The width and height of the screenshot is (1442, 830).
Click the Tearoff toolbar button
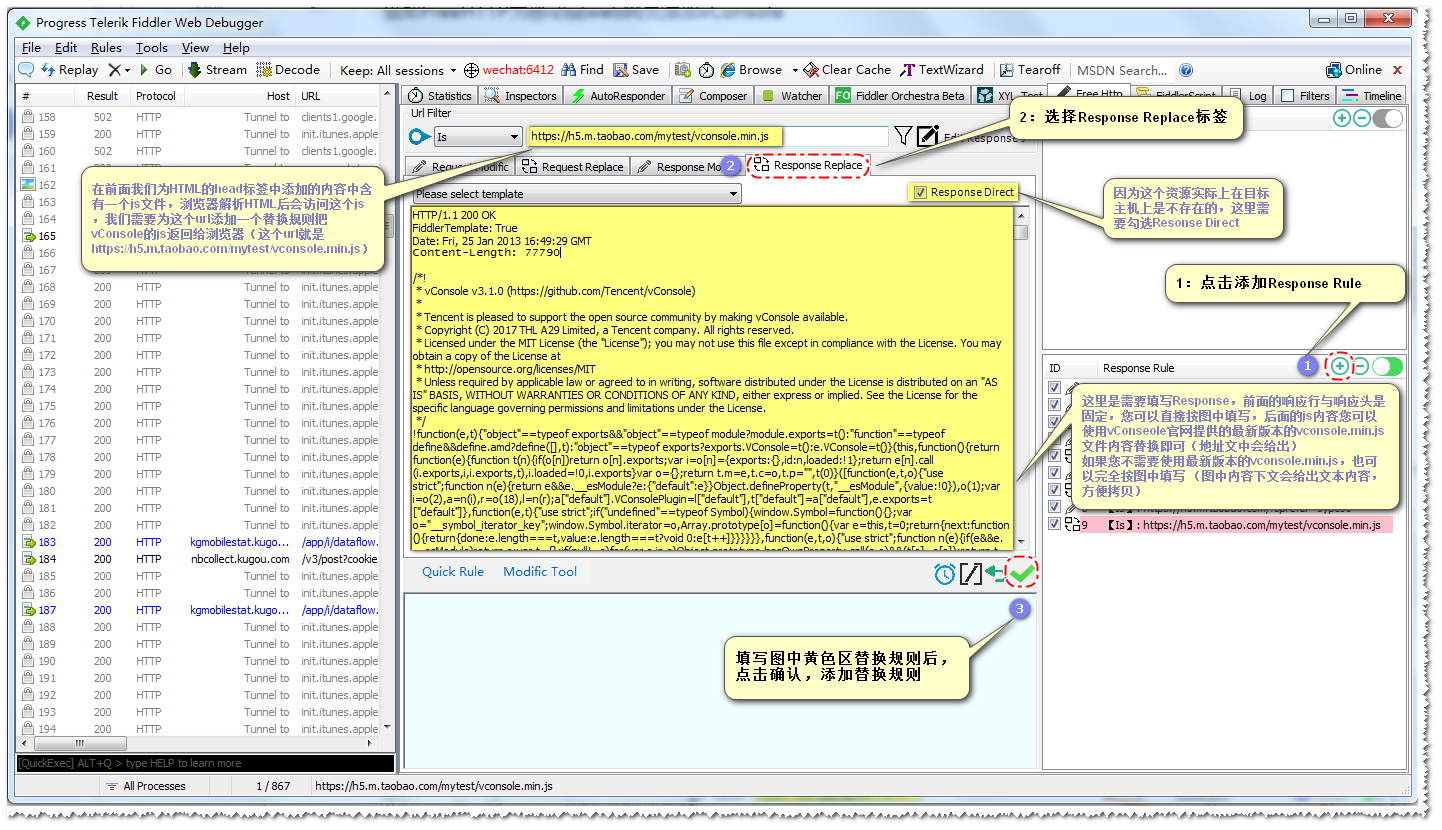point(1029,70)
